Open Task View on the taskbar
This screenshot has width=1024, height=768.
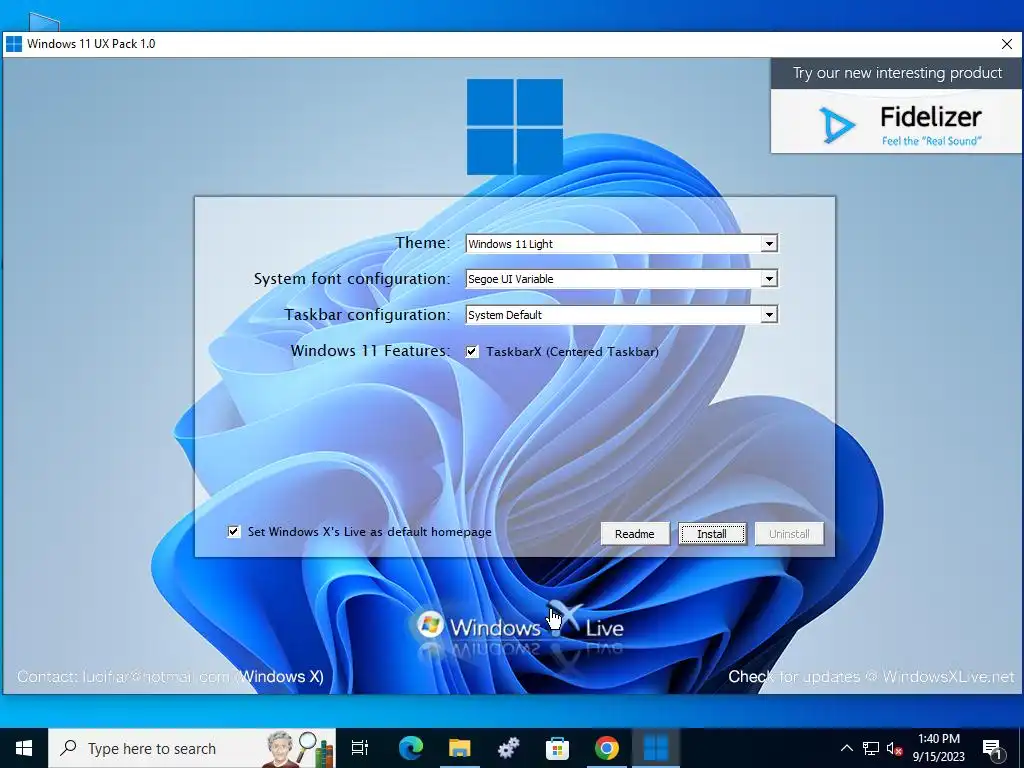click(360, 748)
